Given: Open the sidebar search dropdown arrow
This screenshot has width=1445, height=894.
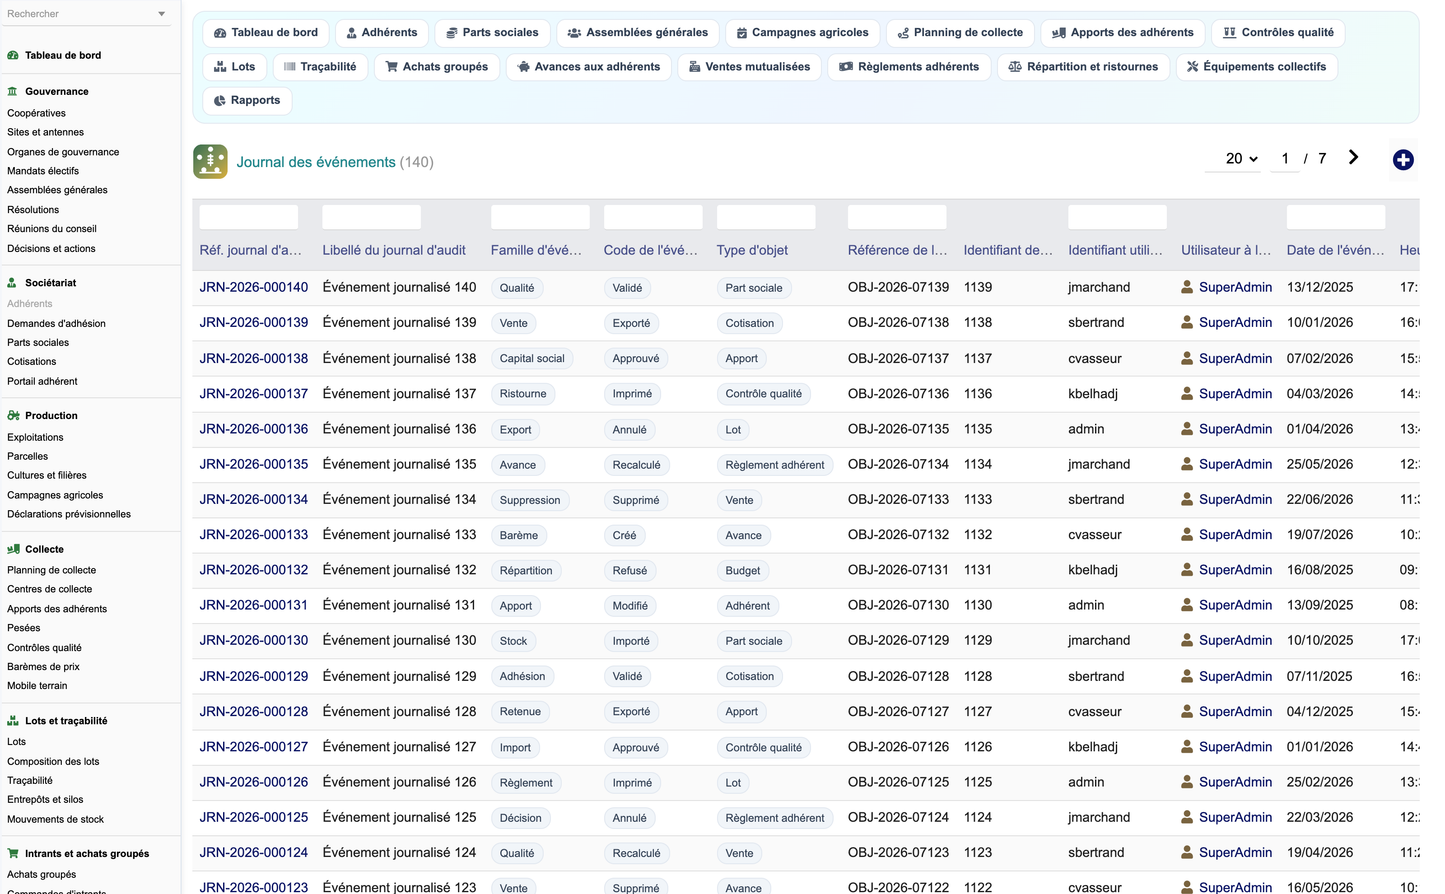Looking at the screenshot, I should (x=162, y=14).
